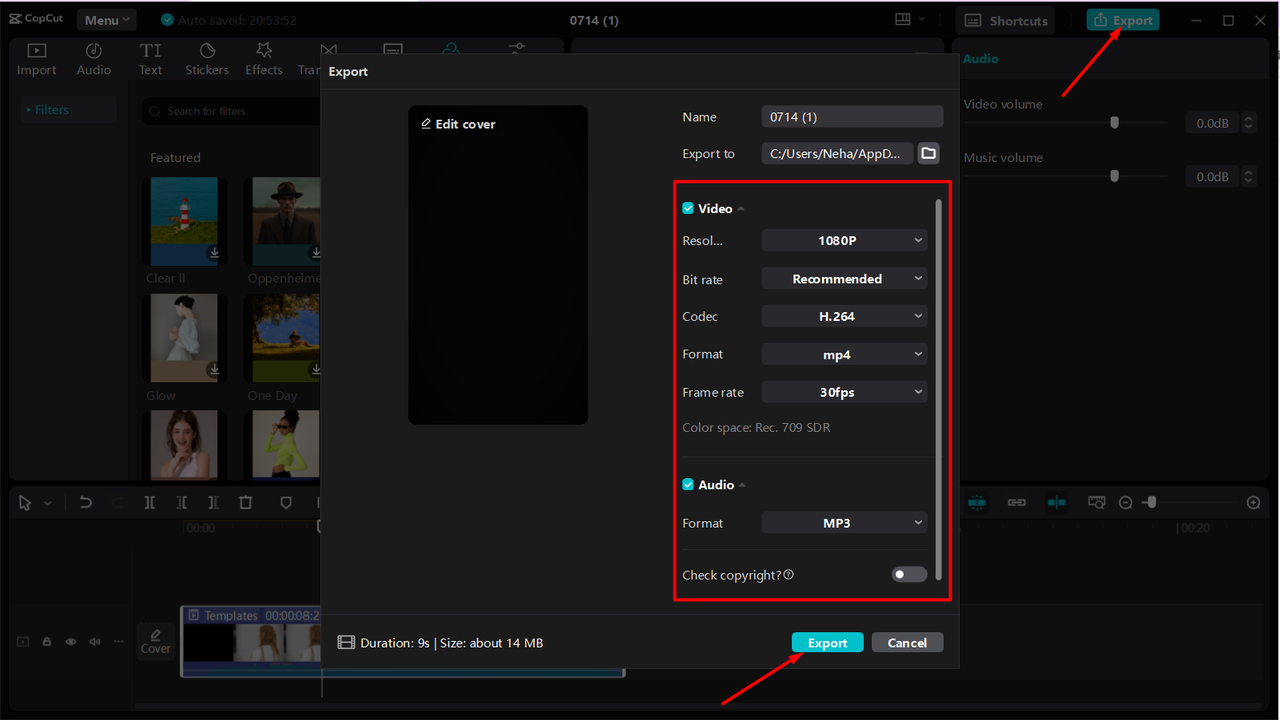The width and height of the screenshot is (1280, 720).
Task: Click the Video volume 0.0dB stepper
Action: point(1248,123)
